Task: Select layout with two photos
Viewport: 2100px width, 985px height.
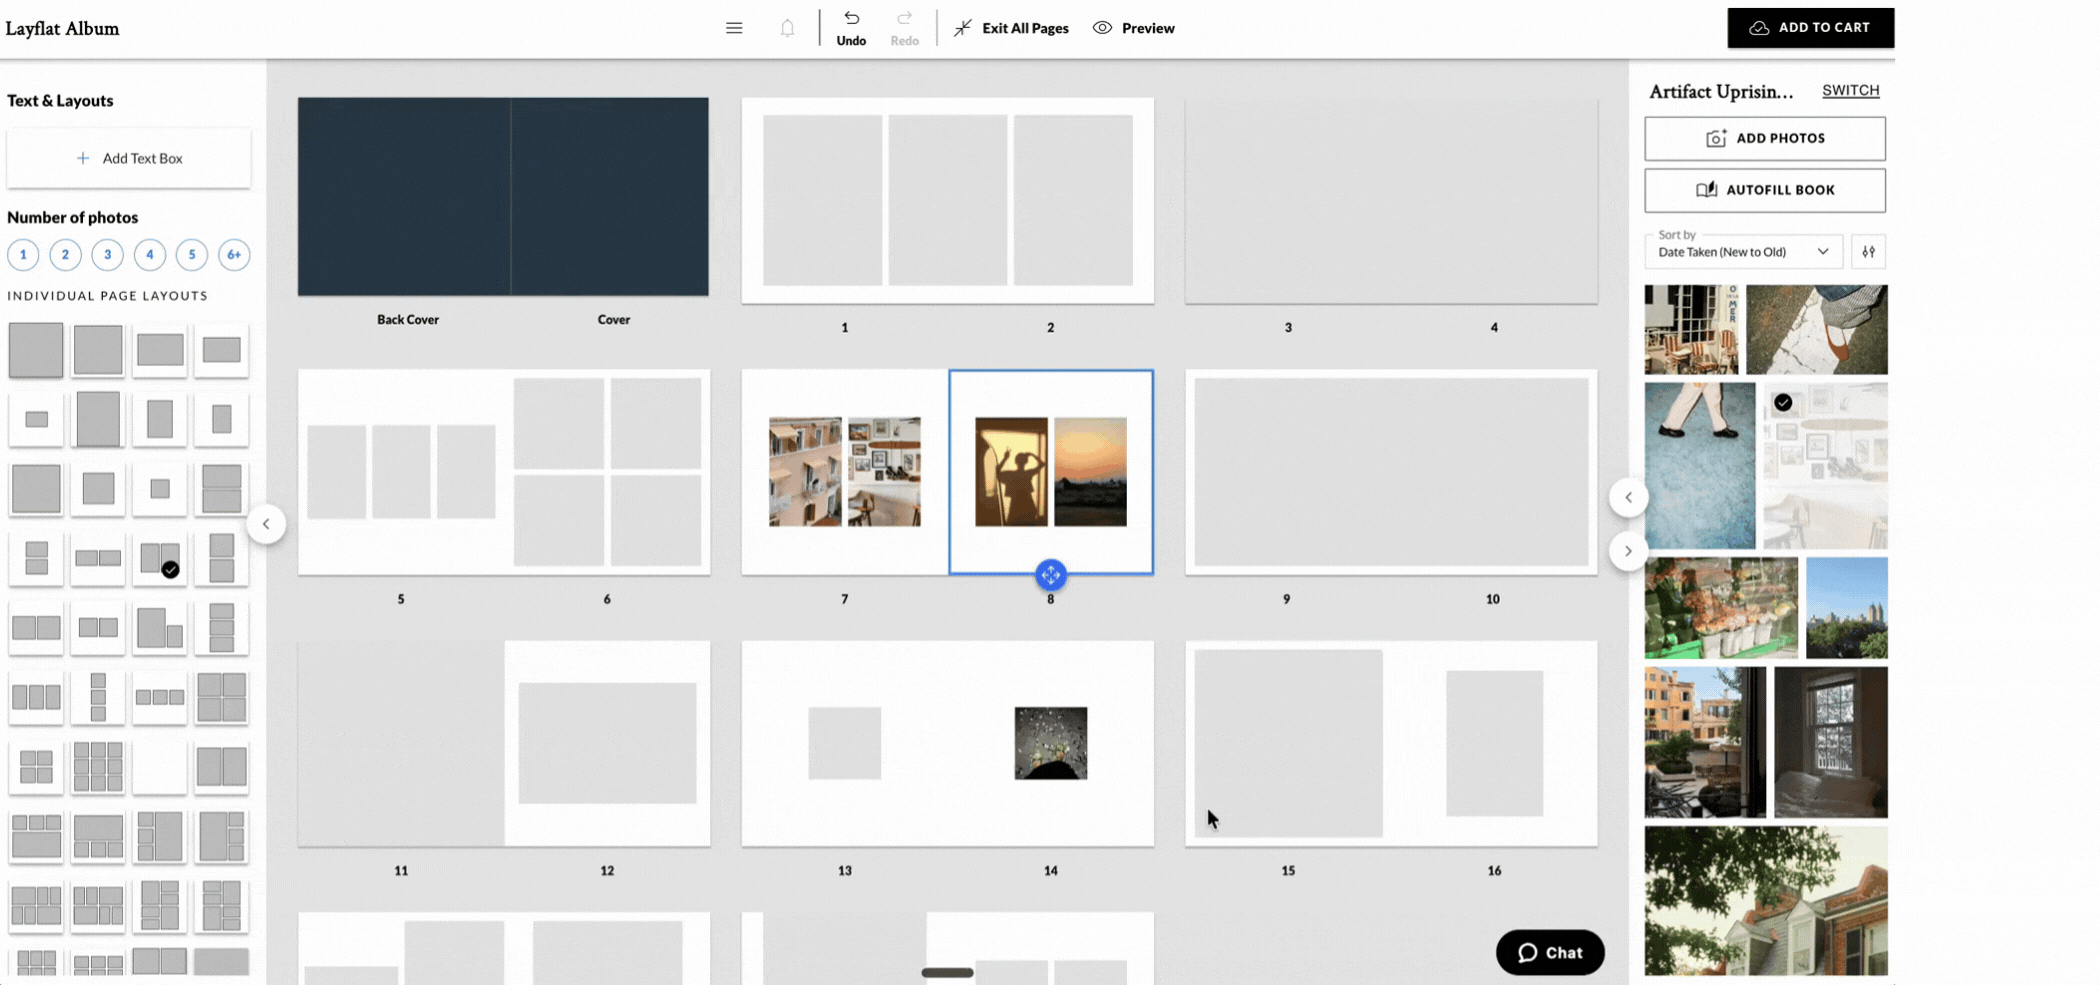Action: tap(65, 255)
